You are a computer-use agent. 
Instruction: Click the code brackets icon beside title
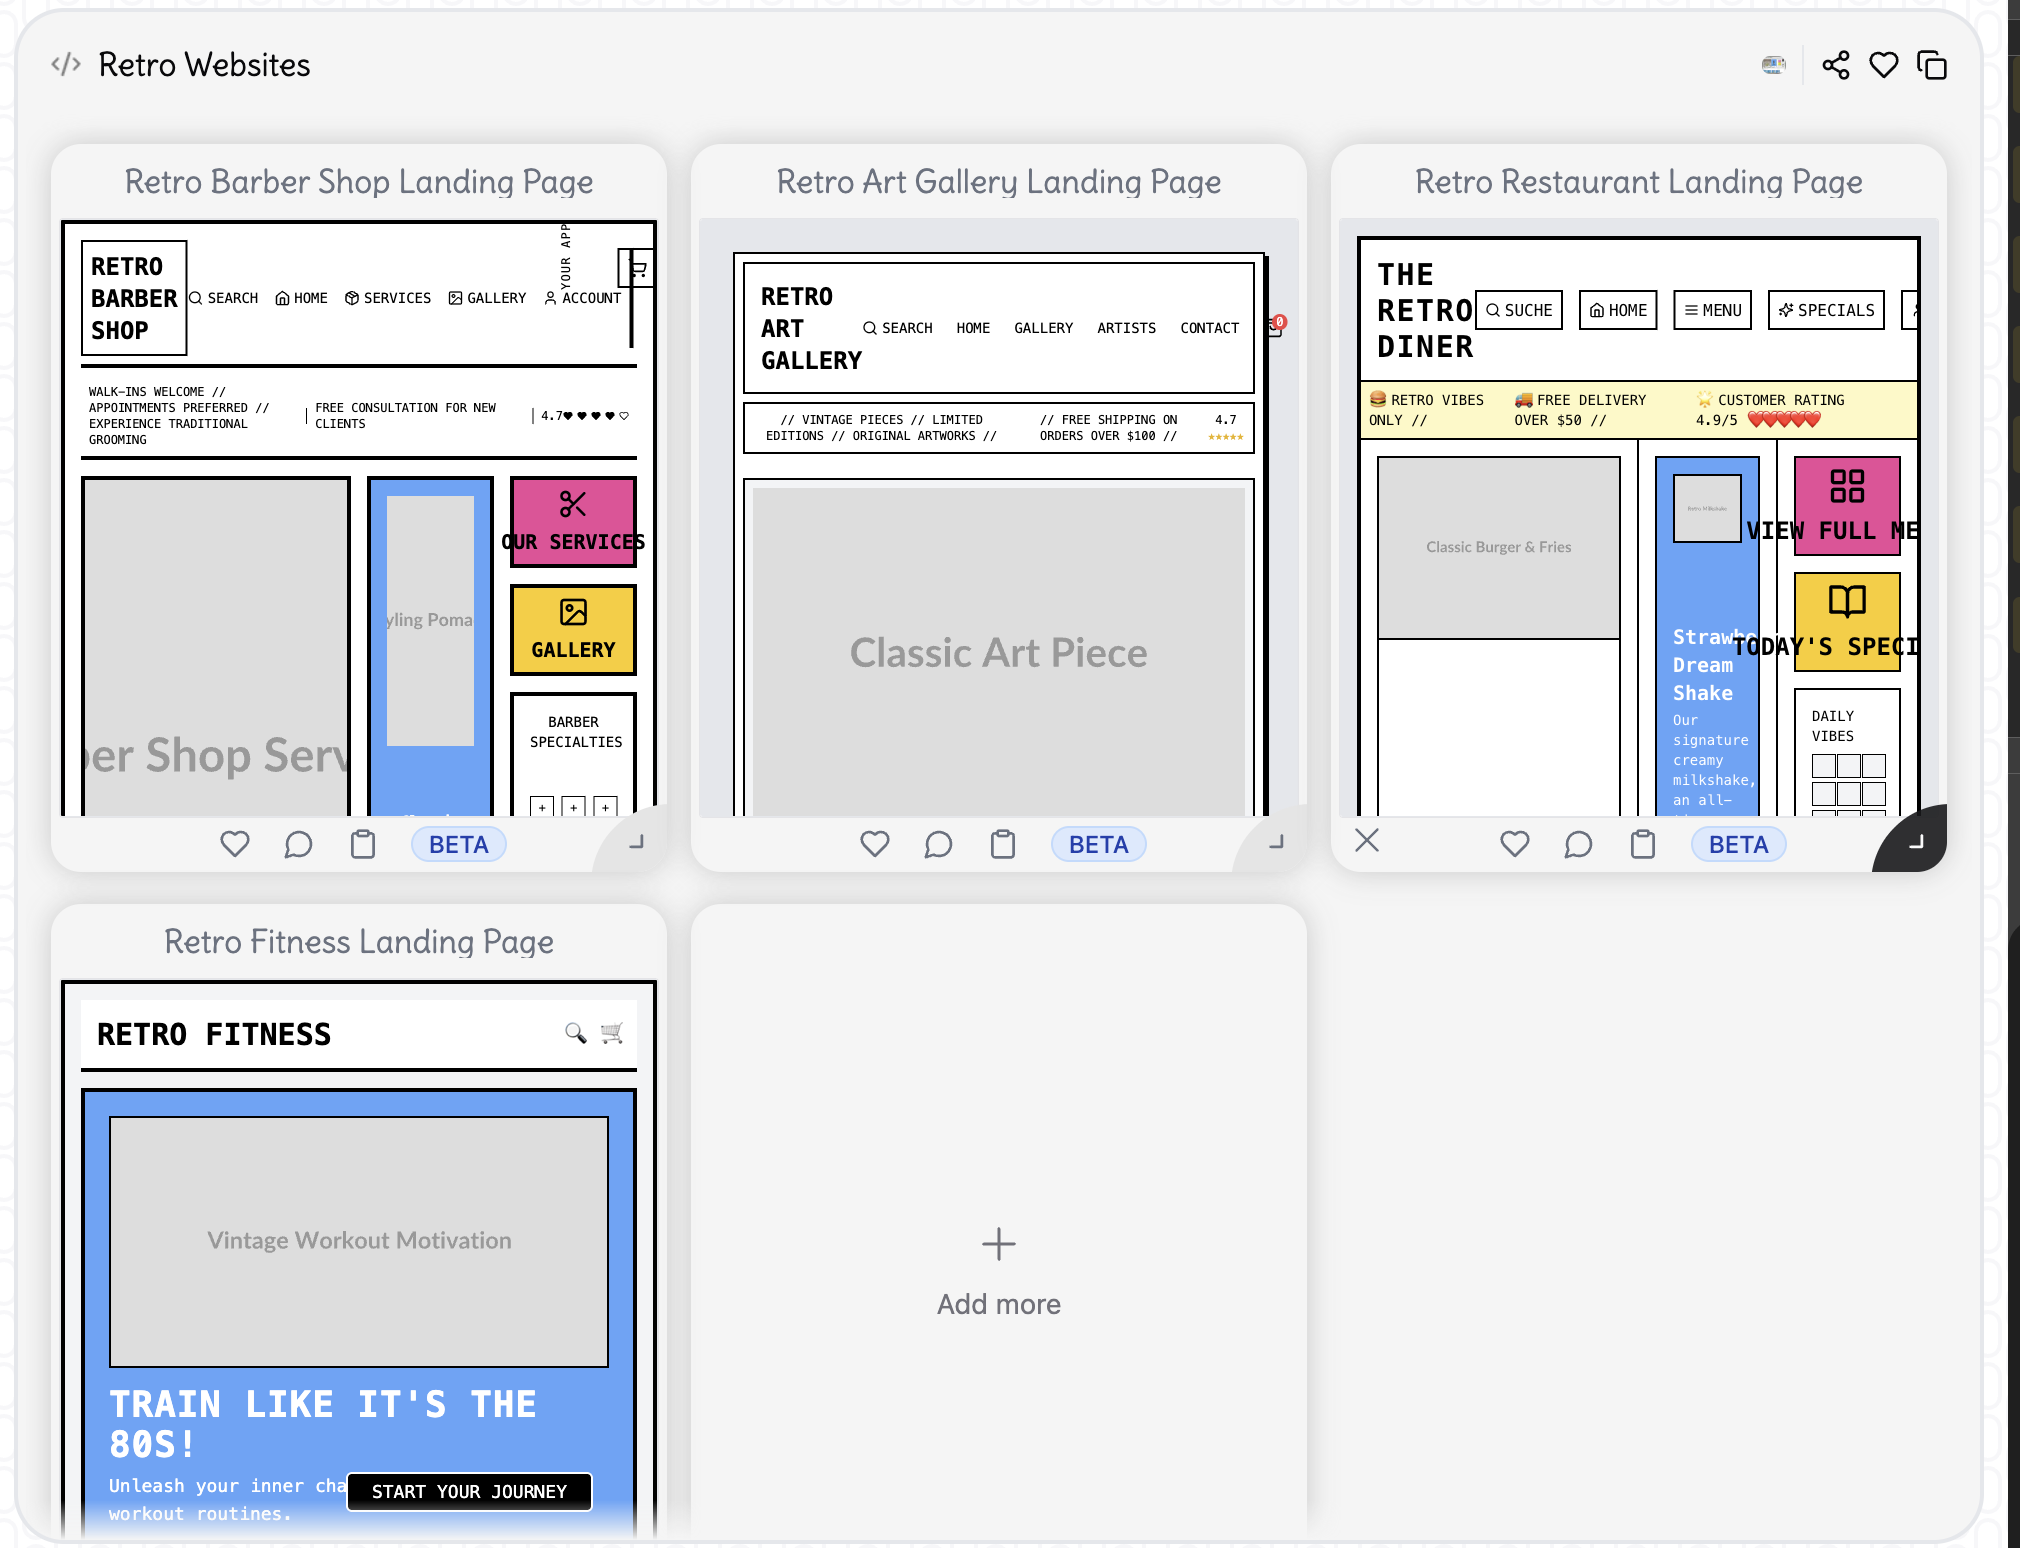pyautogui.click(x=66, y=65)
